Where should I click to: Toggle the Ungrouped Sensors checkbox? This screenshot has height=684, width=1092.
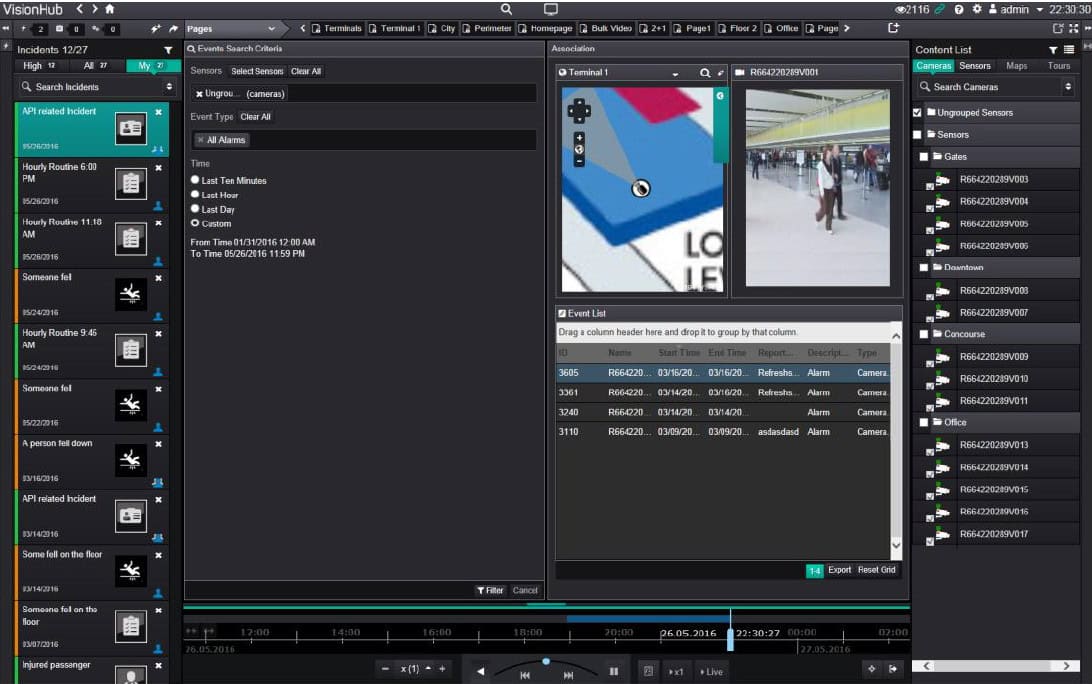point(918,113)
